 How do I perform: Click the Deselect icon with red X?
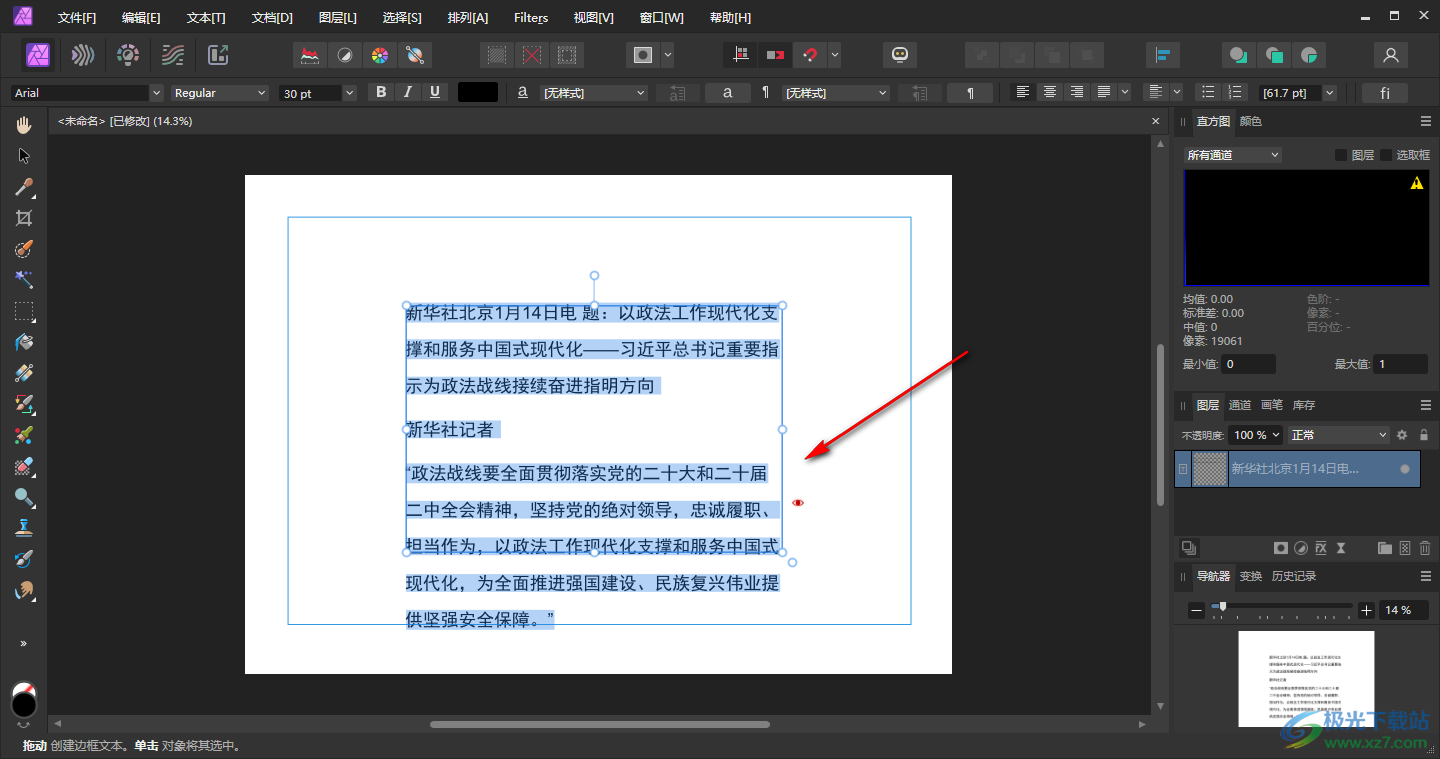(532, 55)
